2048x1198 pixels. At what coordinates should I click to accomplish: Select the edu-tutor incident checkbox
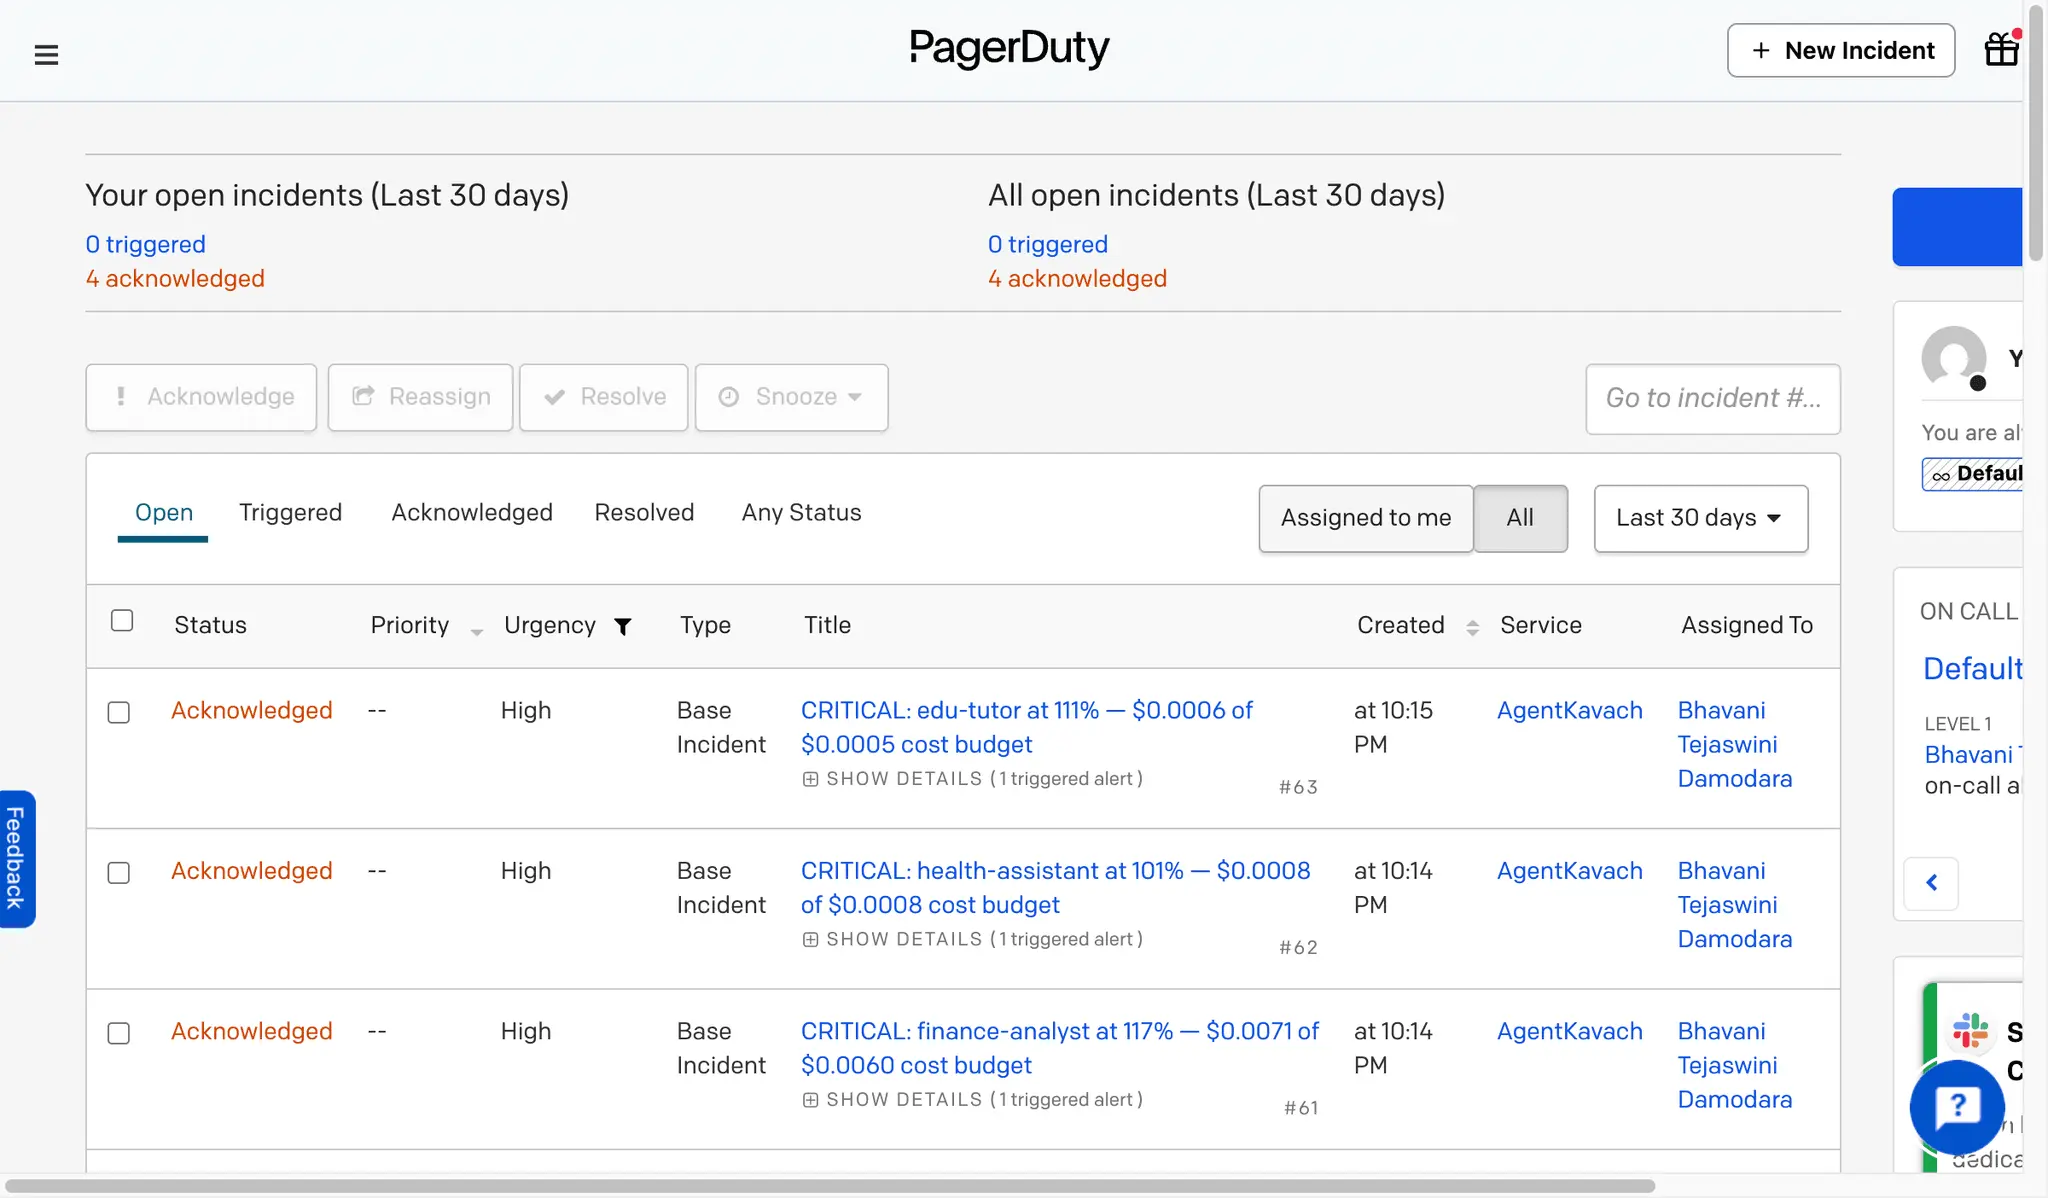click(119, 712)
